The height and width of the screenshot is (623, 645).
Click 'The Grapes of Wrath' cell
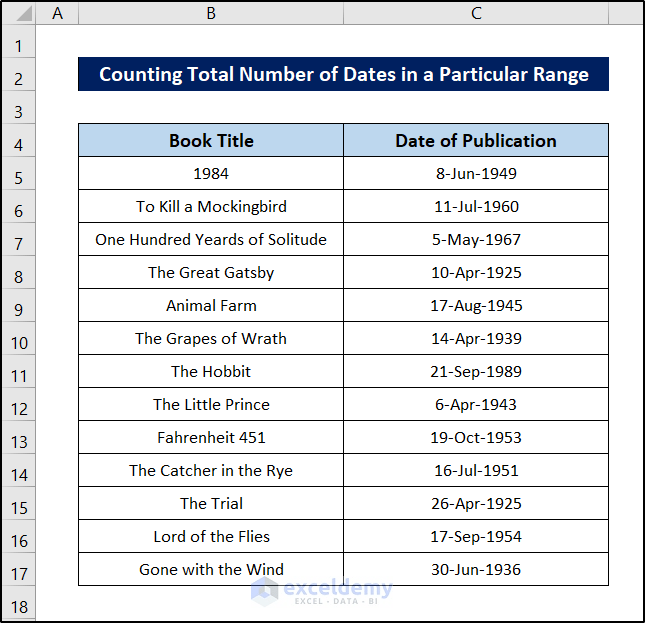[x=211, y=338]
